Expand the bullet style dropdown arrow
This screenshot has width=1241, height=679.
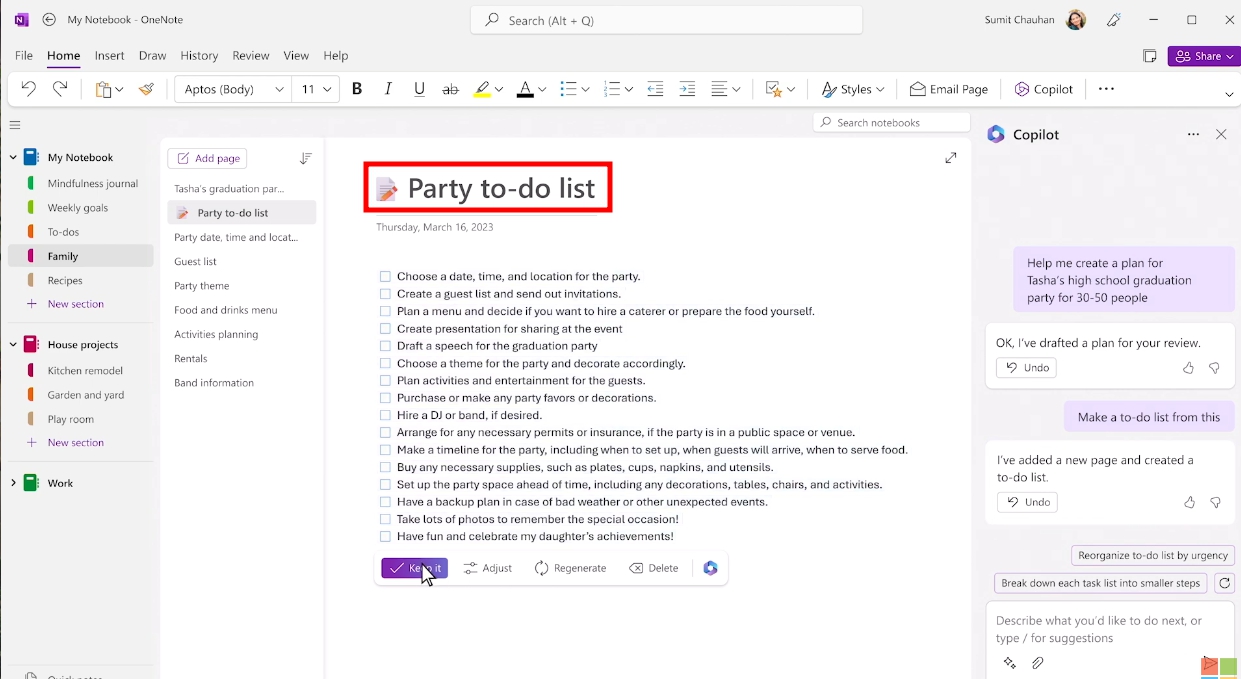(585, 89)
